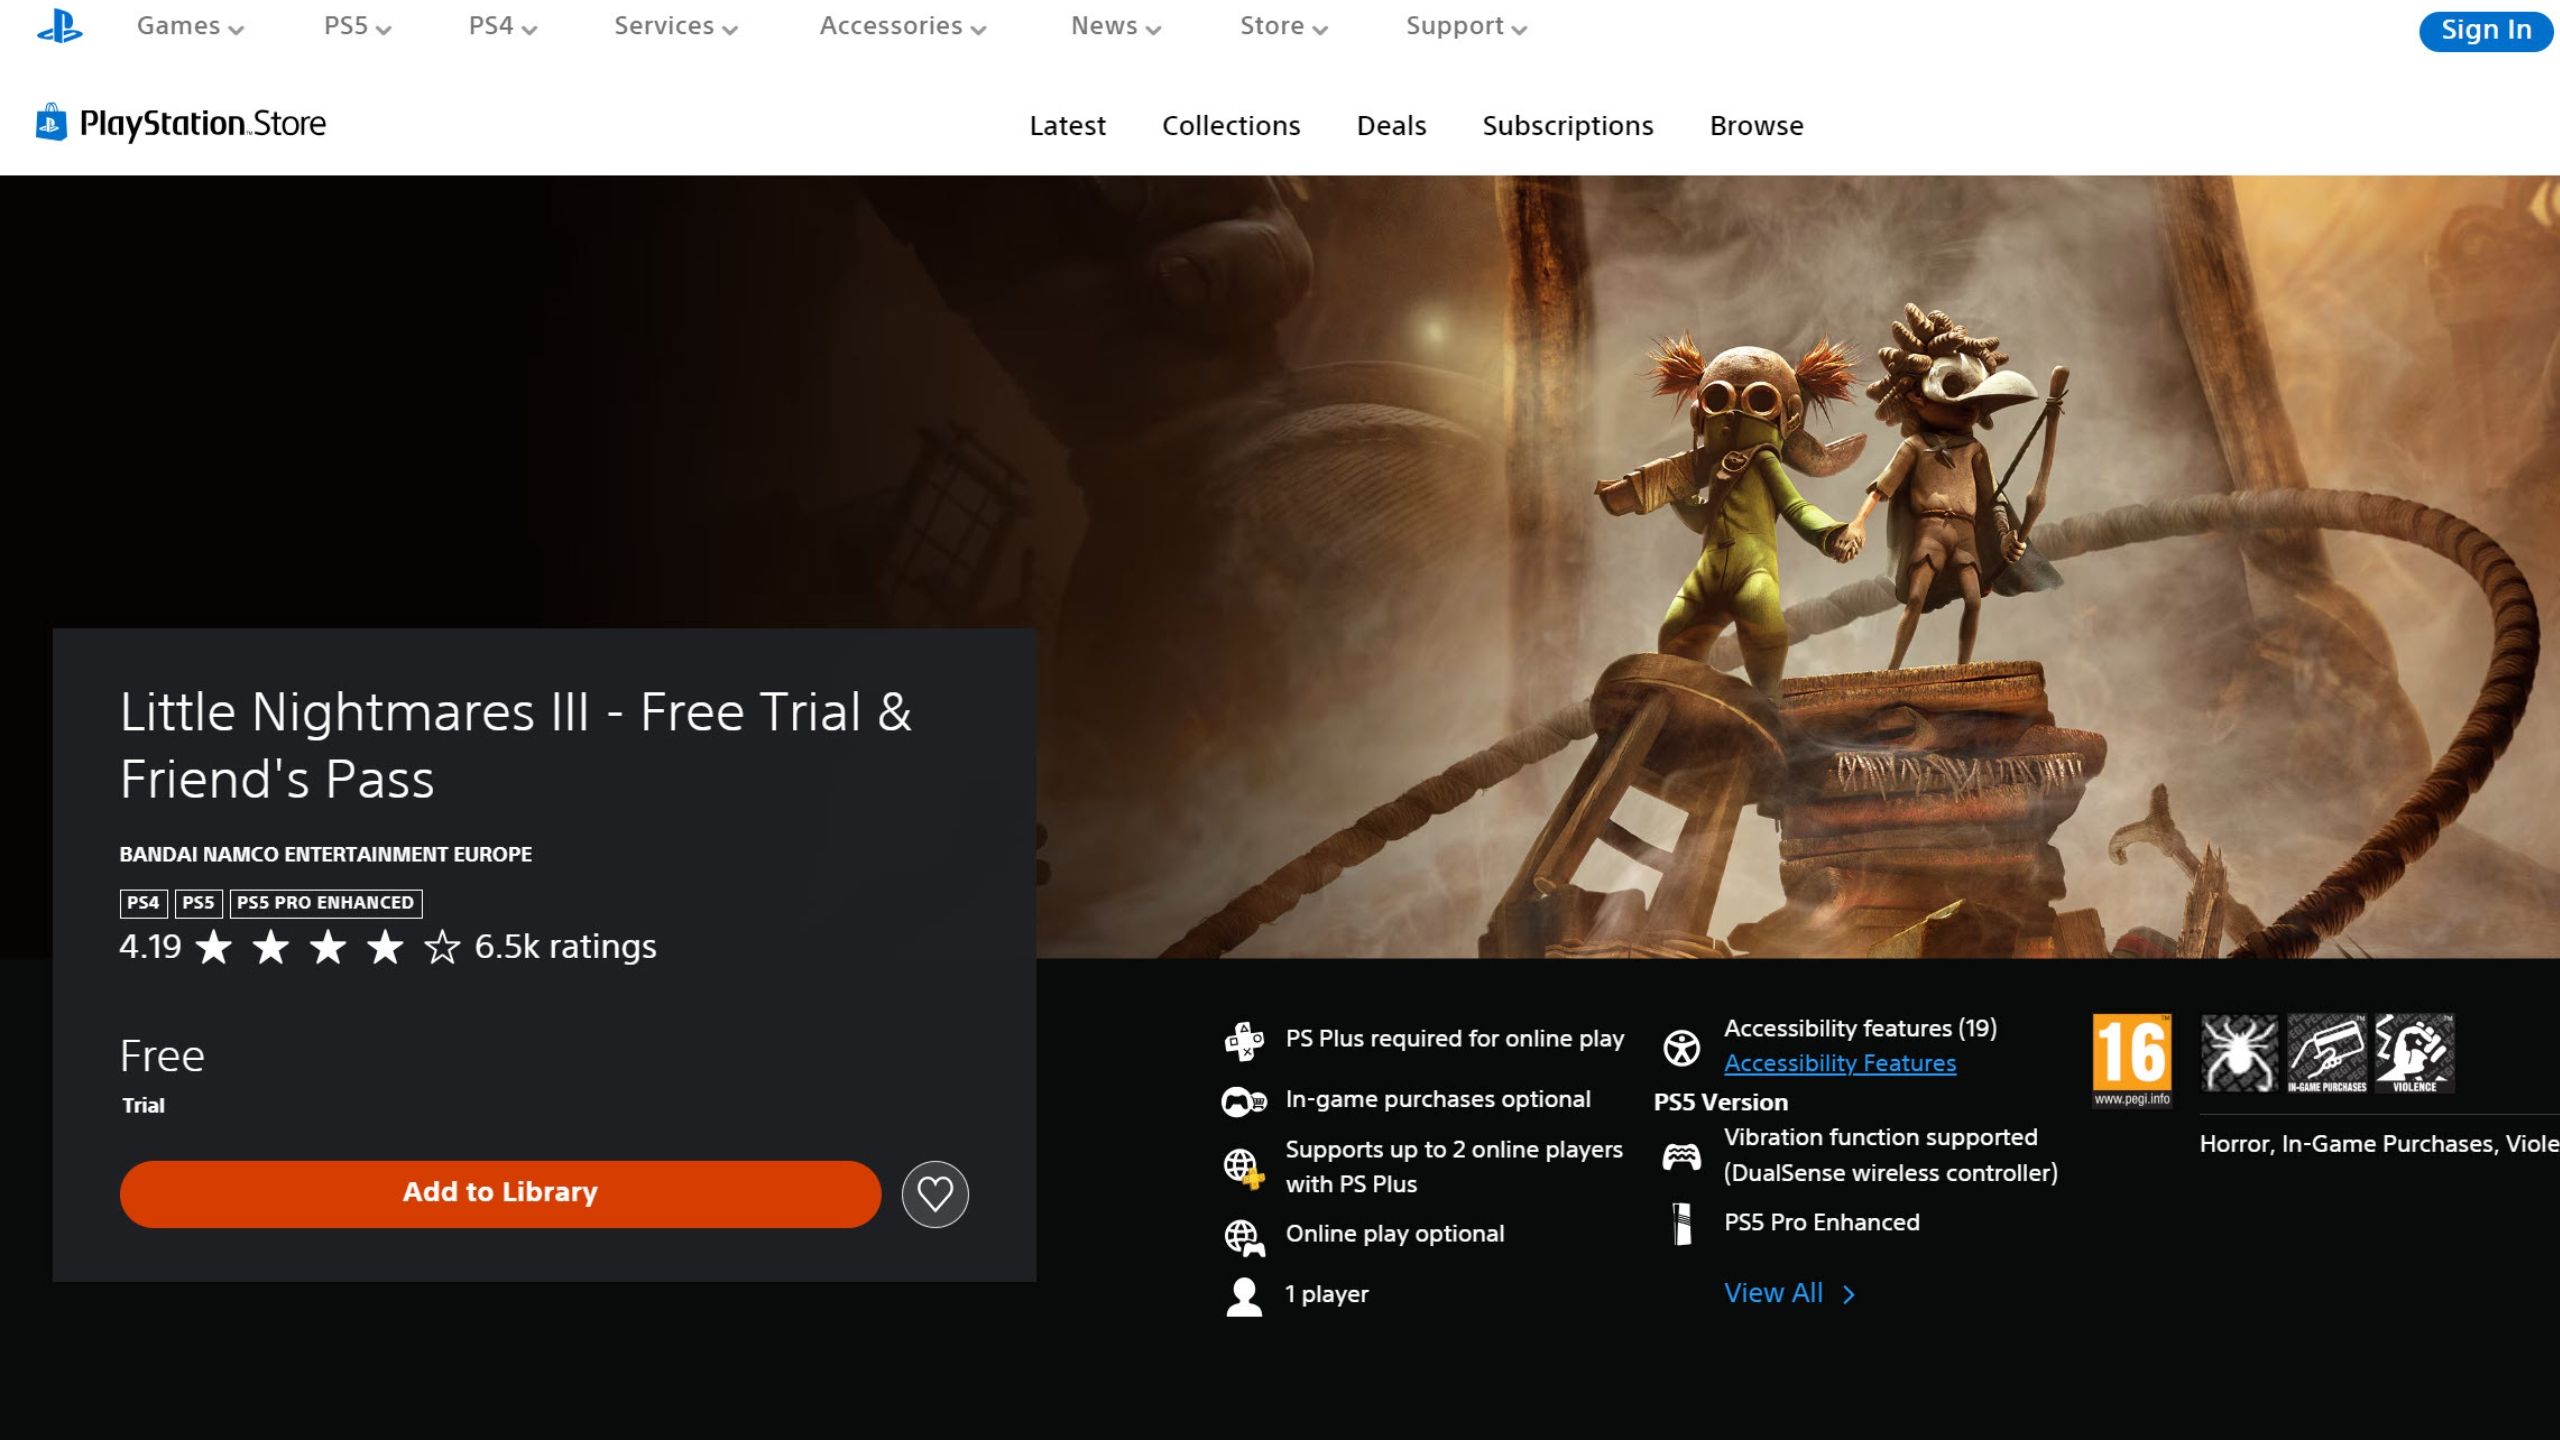The image size is (2560, 1440).
Task: Click View All under PS5 Version details
Action: tap(1773, 1292)
